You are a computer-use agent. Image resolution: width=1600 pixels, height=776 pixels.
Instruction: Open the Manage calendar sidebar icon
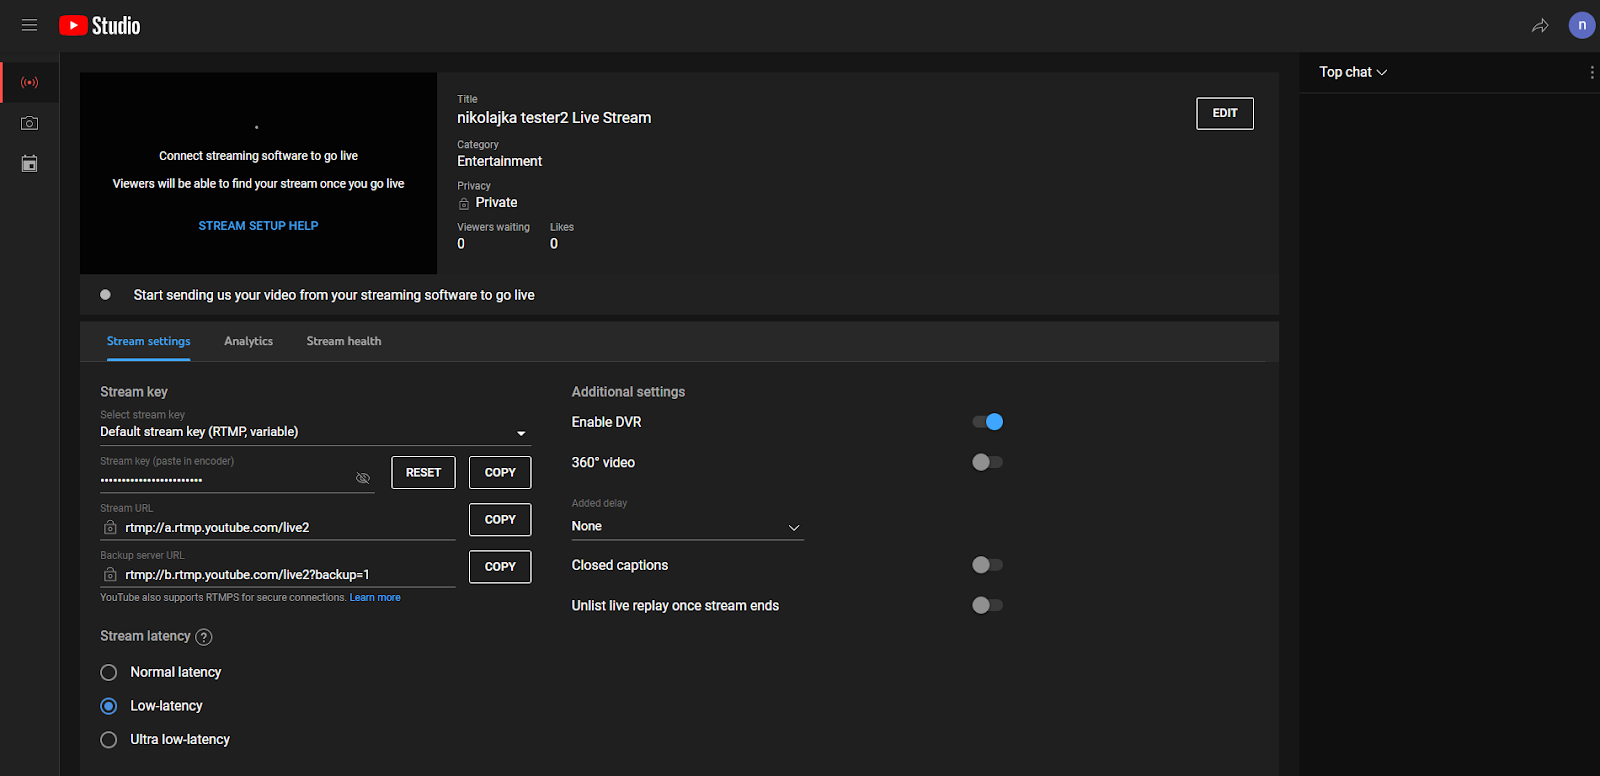coord(30,163)
